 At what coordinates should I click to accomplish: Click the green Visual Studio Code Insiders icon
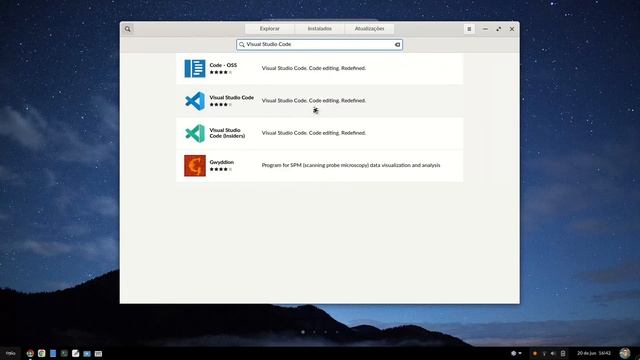tap(195, 133)
